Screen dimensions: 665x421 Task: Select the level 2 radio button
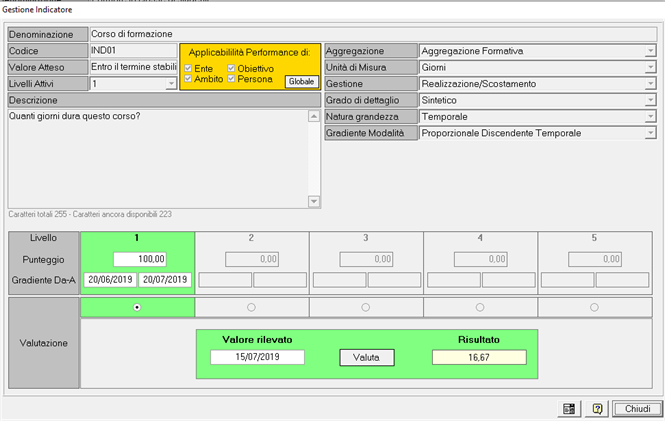point(251,307)
